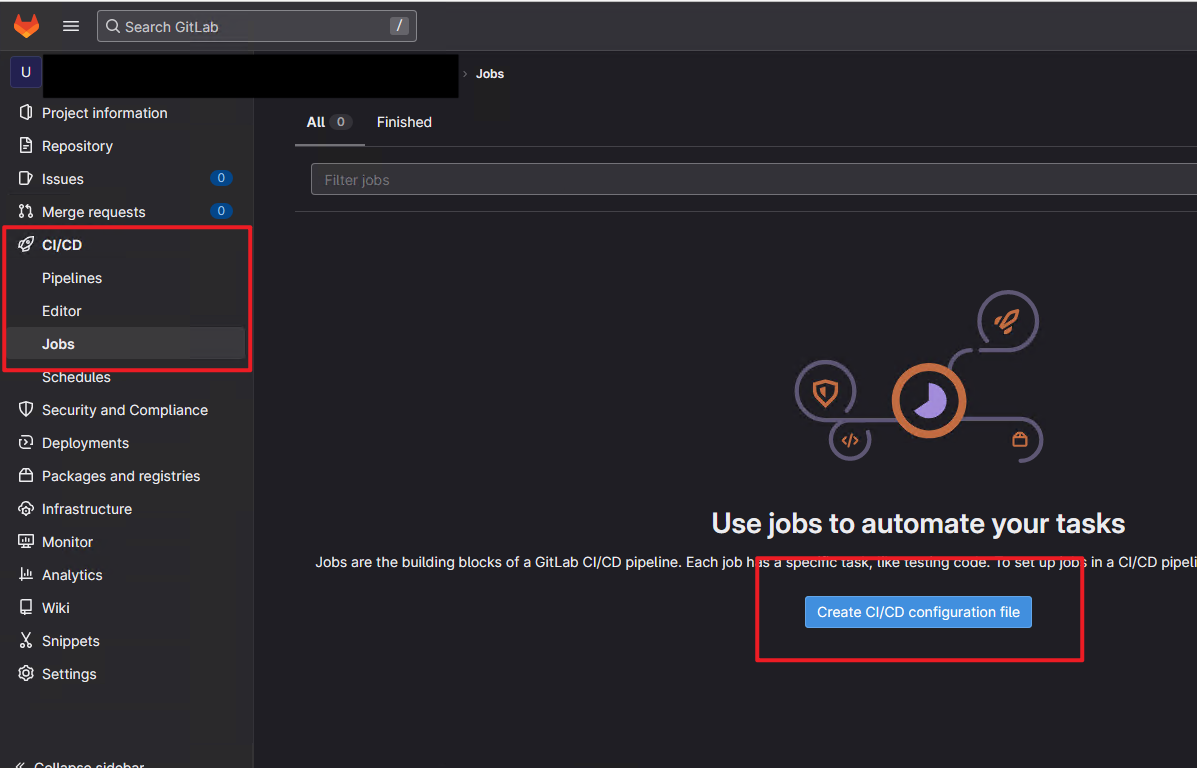Open the Repository section
The width and height of the screenshot is (1197, 768).
[77, 146]
